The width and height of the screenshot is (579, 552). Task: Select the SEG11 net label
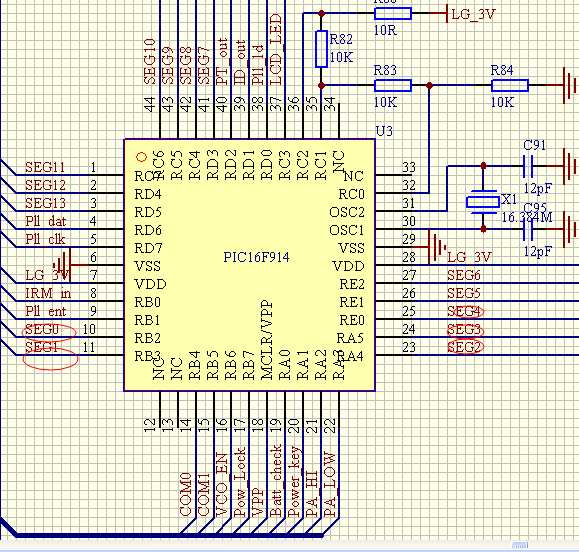[x=45, y=167]
